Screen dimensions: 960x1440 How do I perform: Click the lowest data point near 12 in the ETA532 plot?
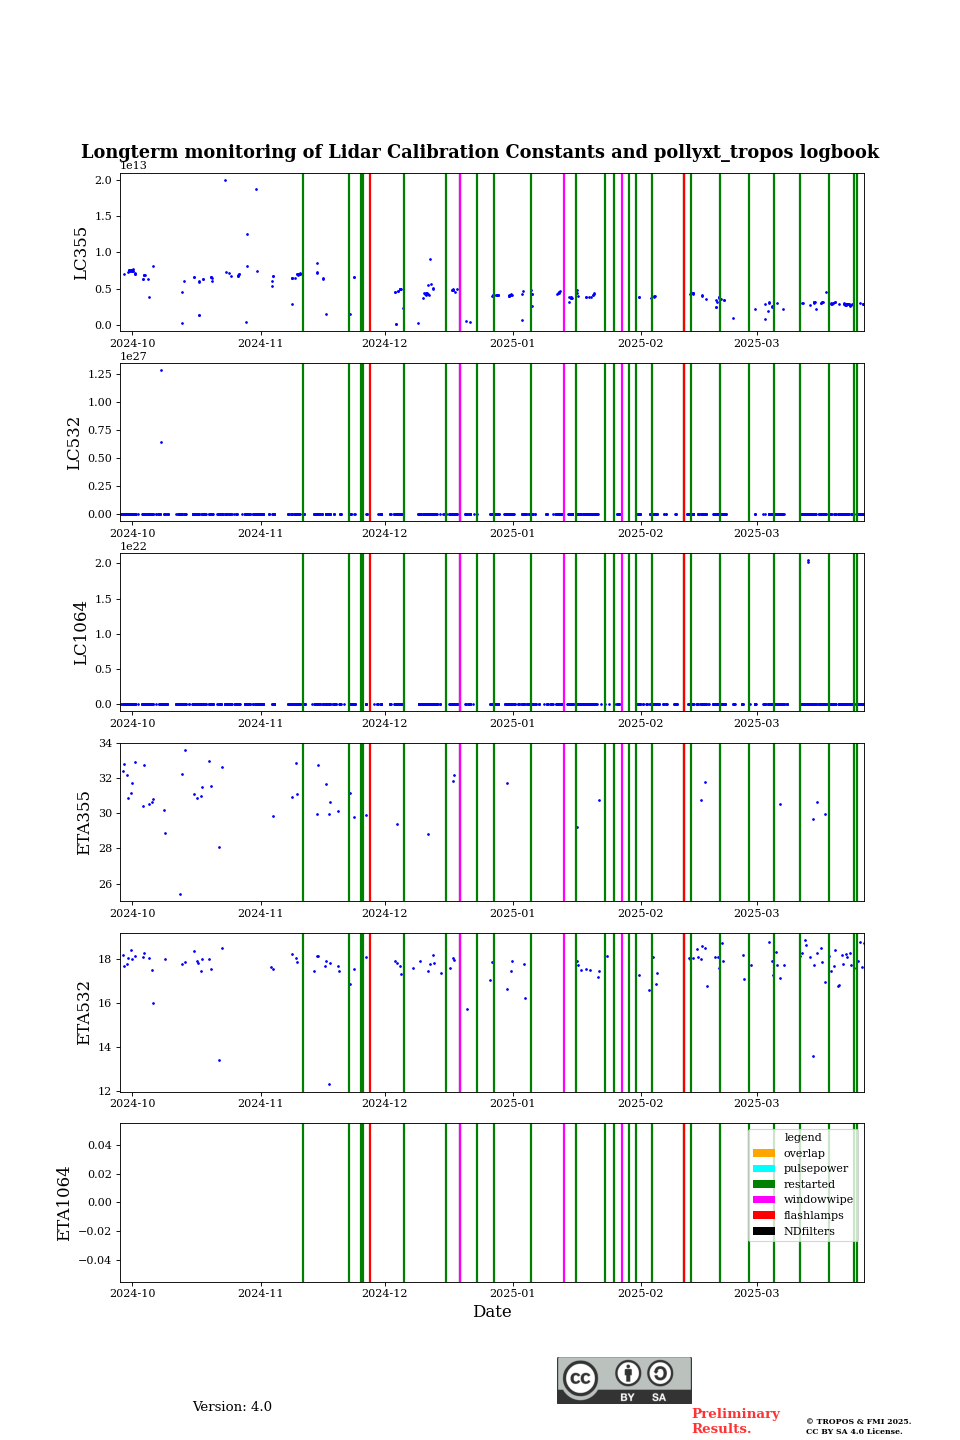(x=329, y=1084)
